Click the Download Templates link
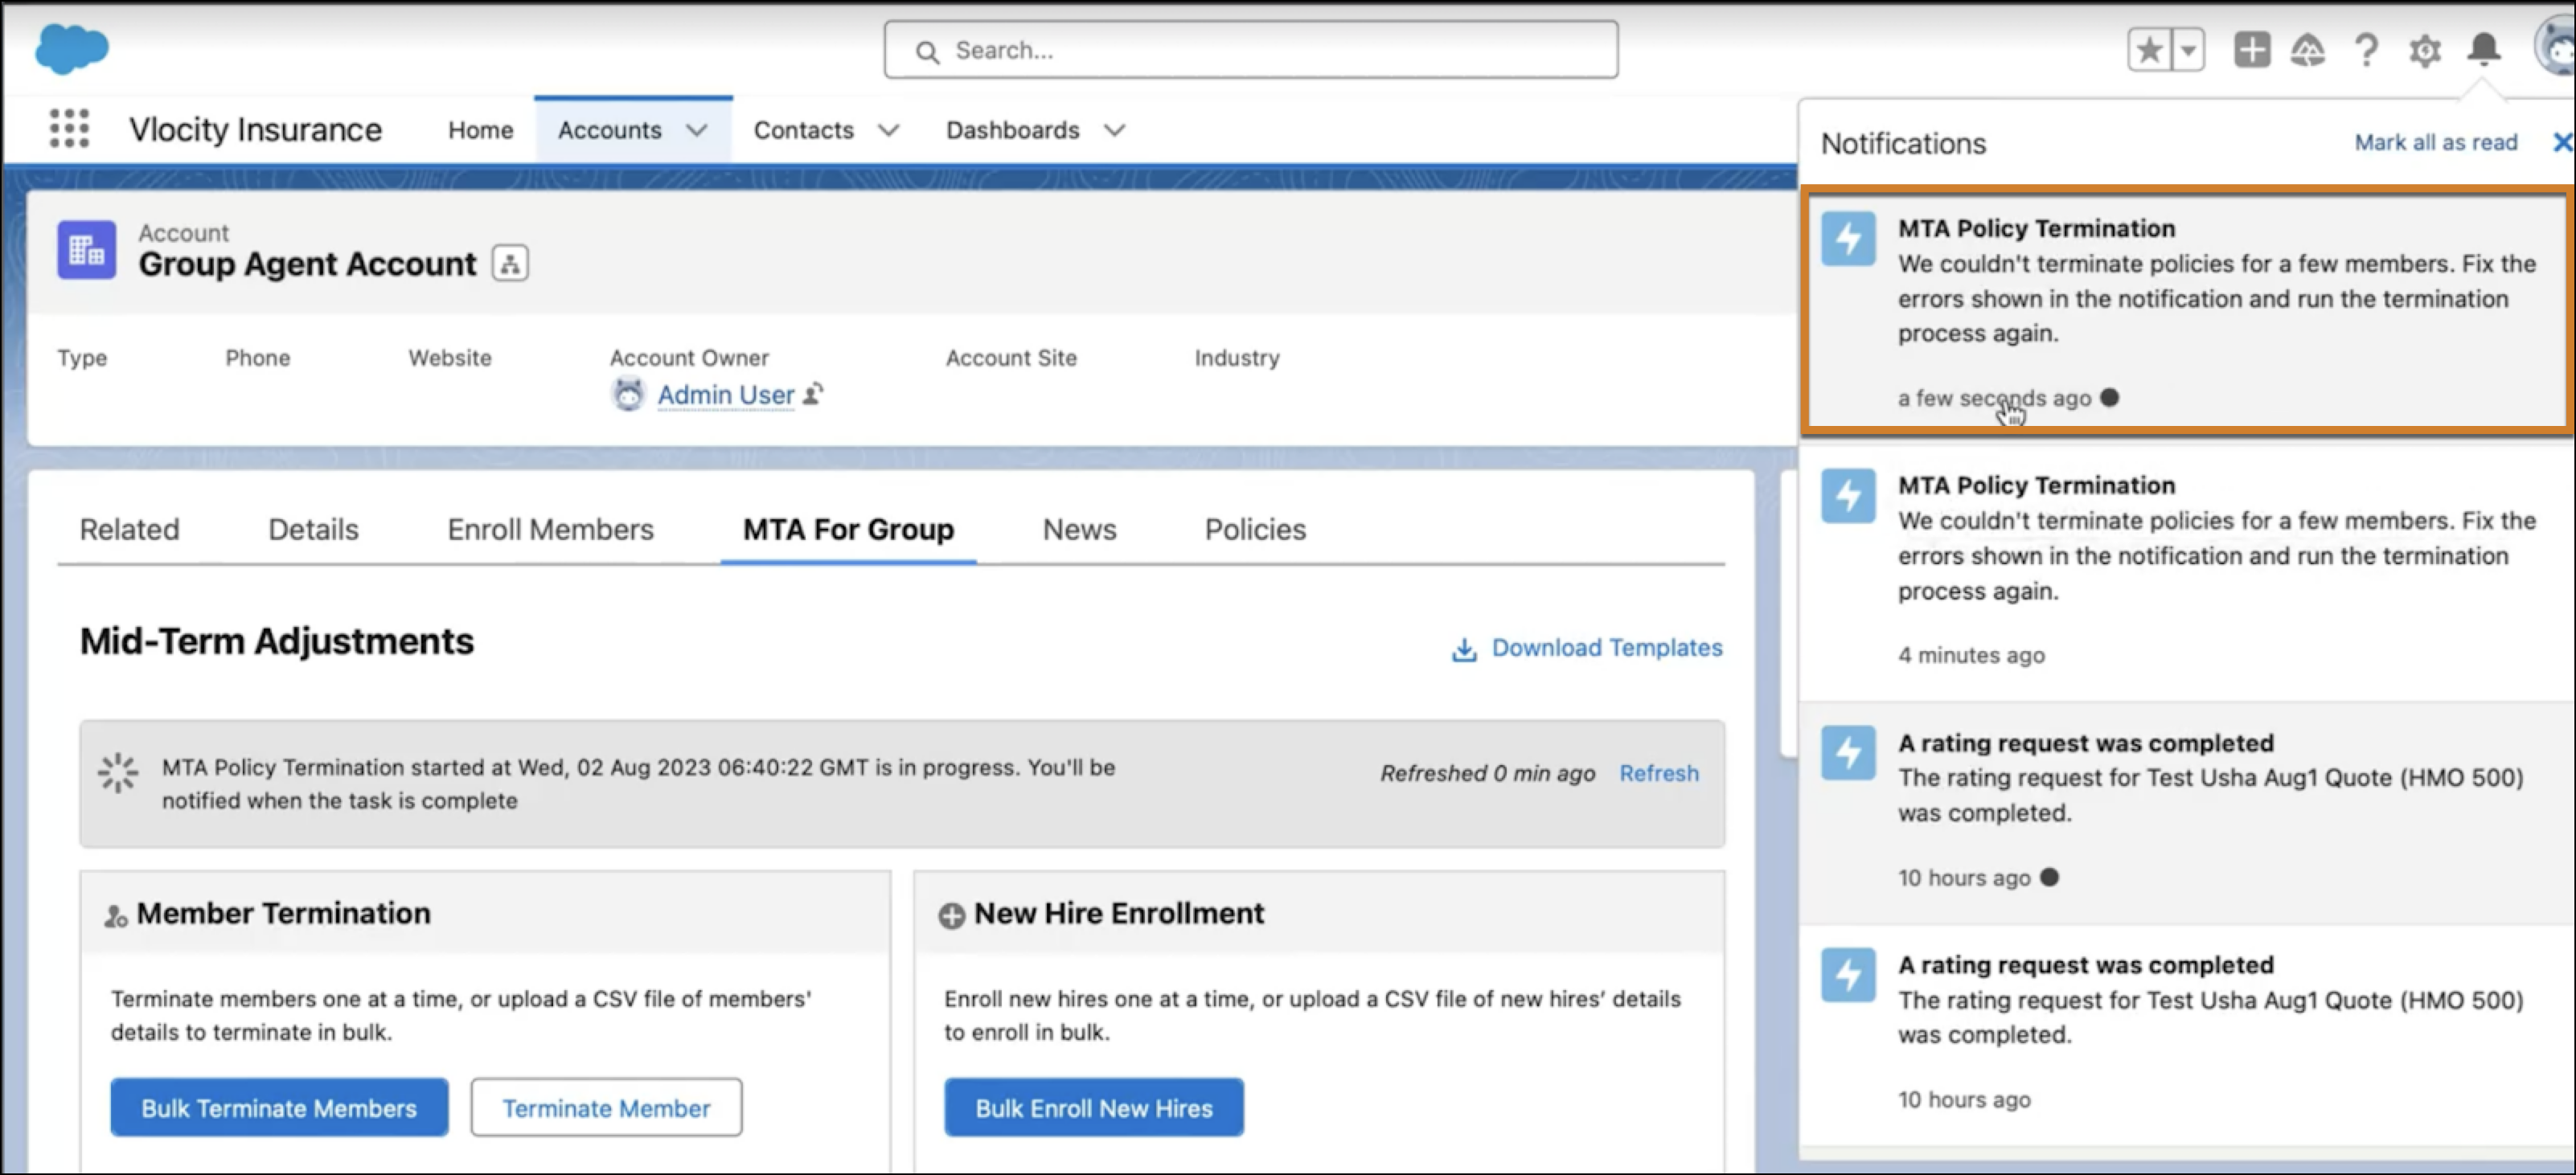Viewport: 2576px width, 1175px height. coord(1607,648)
